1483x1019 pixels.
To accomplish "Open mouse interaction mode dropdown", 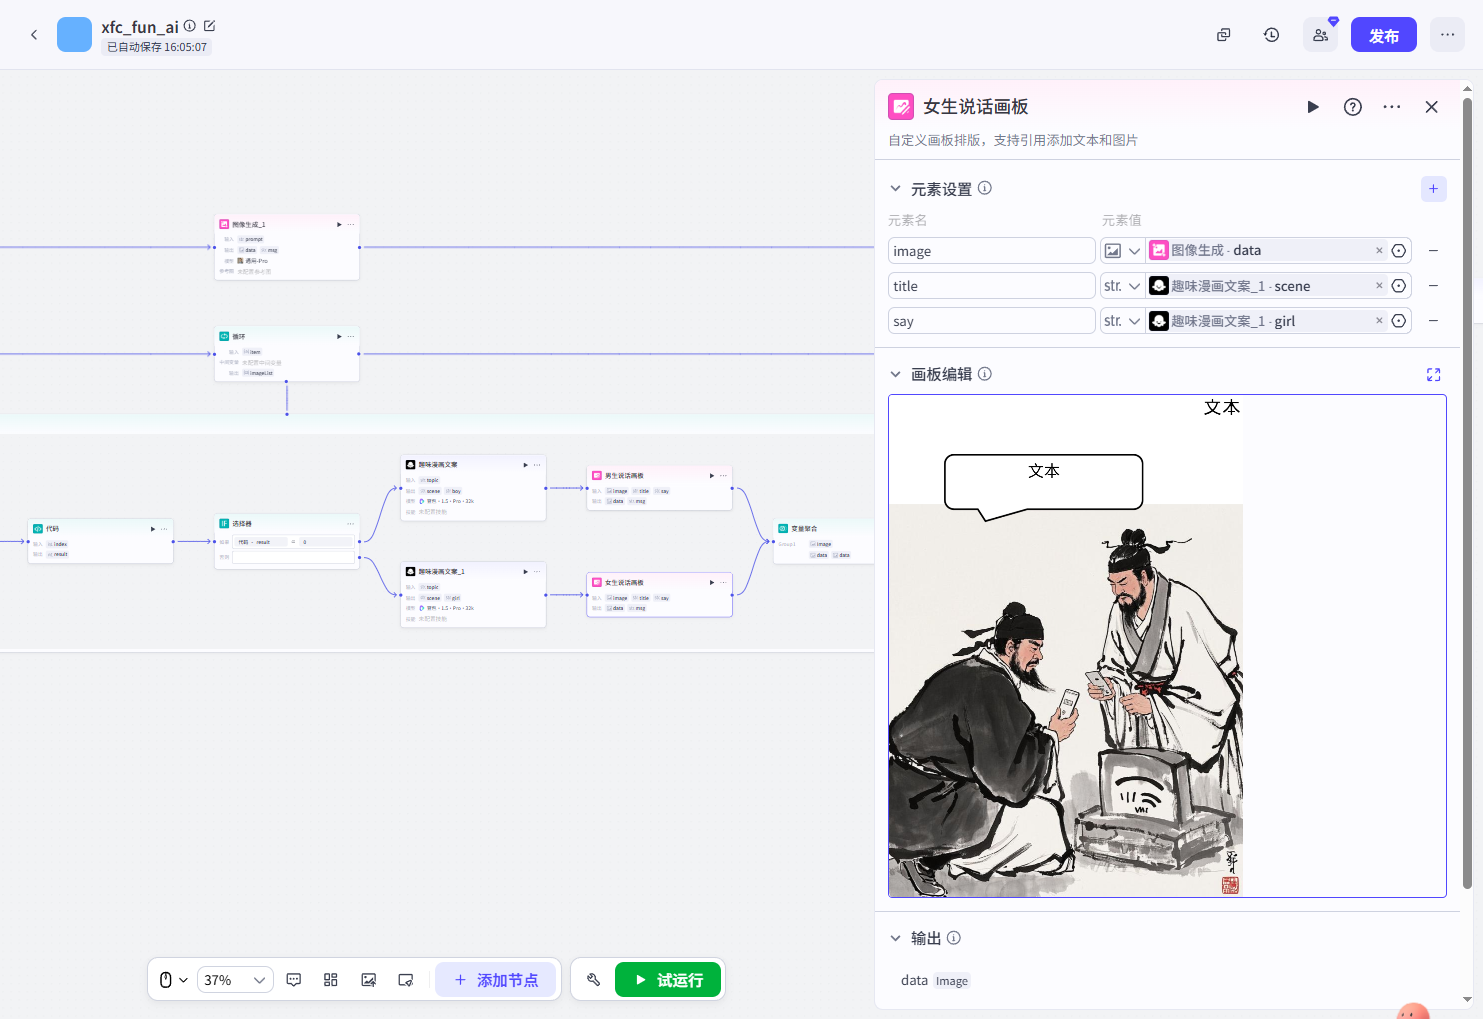I will [x=174, y=980].
